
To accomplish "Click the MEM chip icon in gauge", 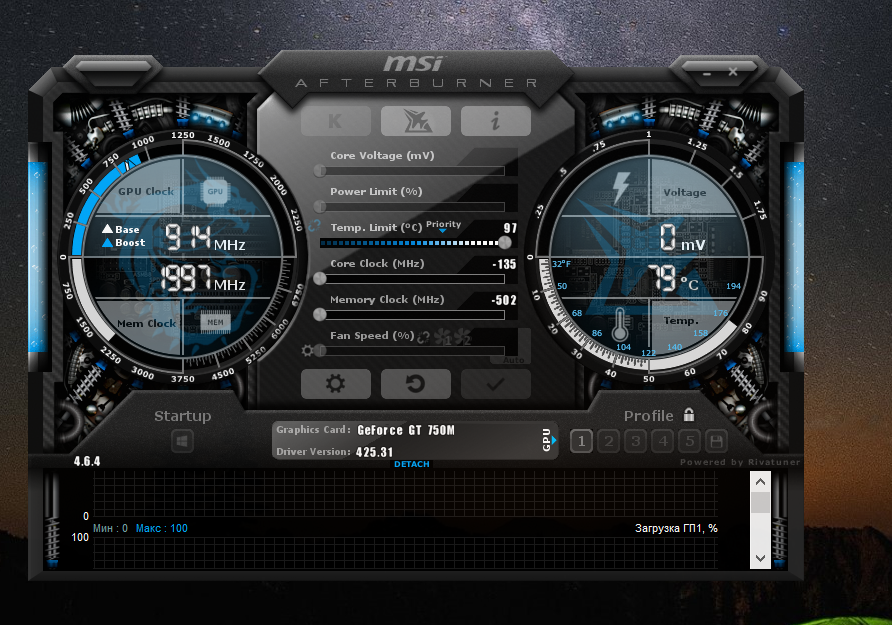I will coord(216,322).
